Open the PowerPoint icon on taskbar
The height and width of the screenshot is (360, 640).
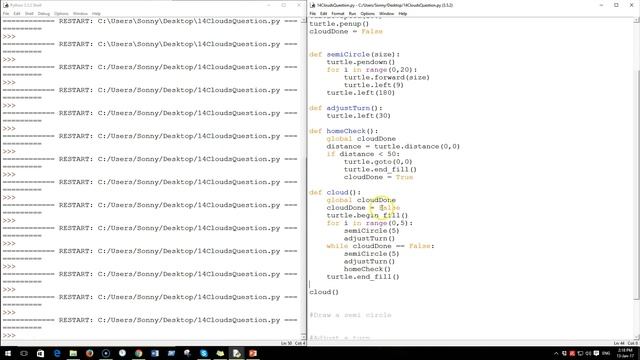(x=253, y=353)
